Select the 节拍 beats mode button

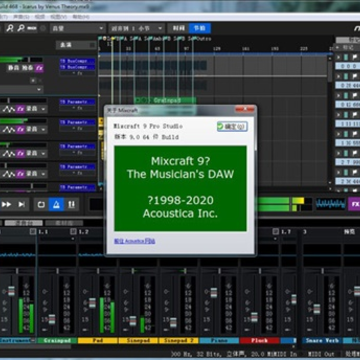[x=200, y=28]
